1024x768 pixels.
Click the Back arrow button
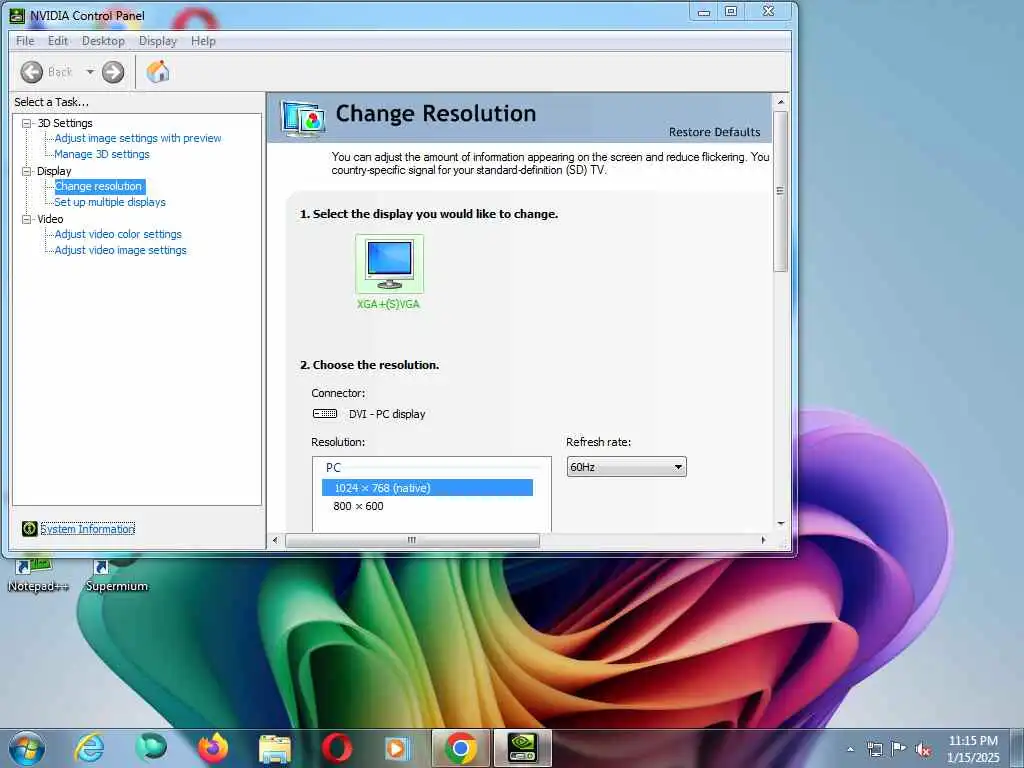point(31,72)
